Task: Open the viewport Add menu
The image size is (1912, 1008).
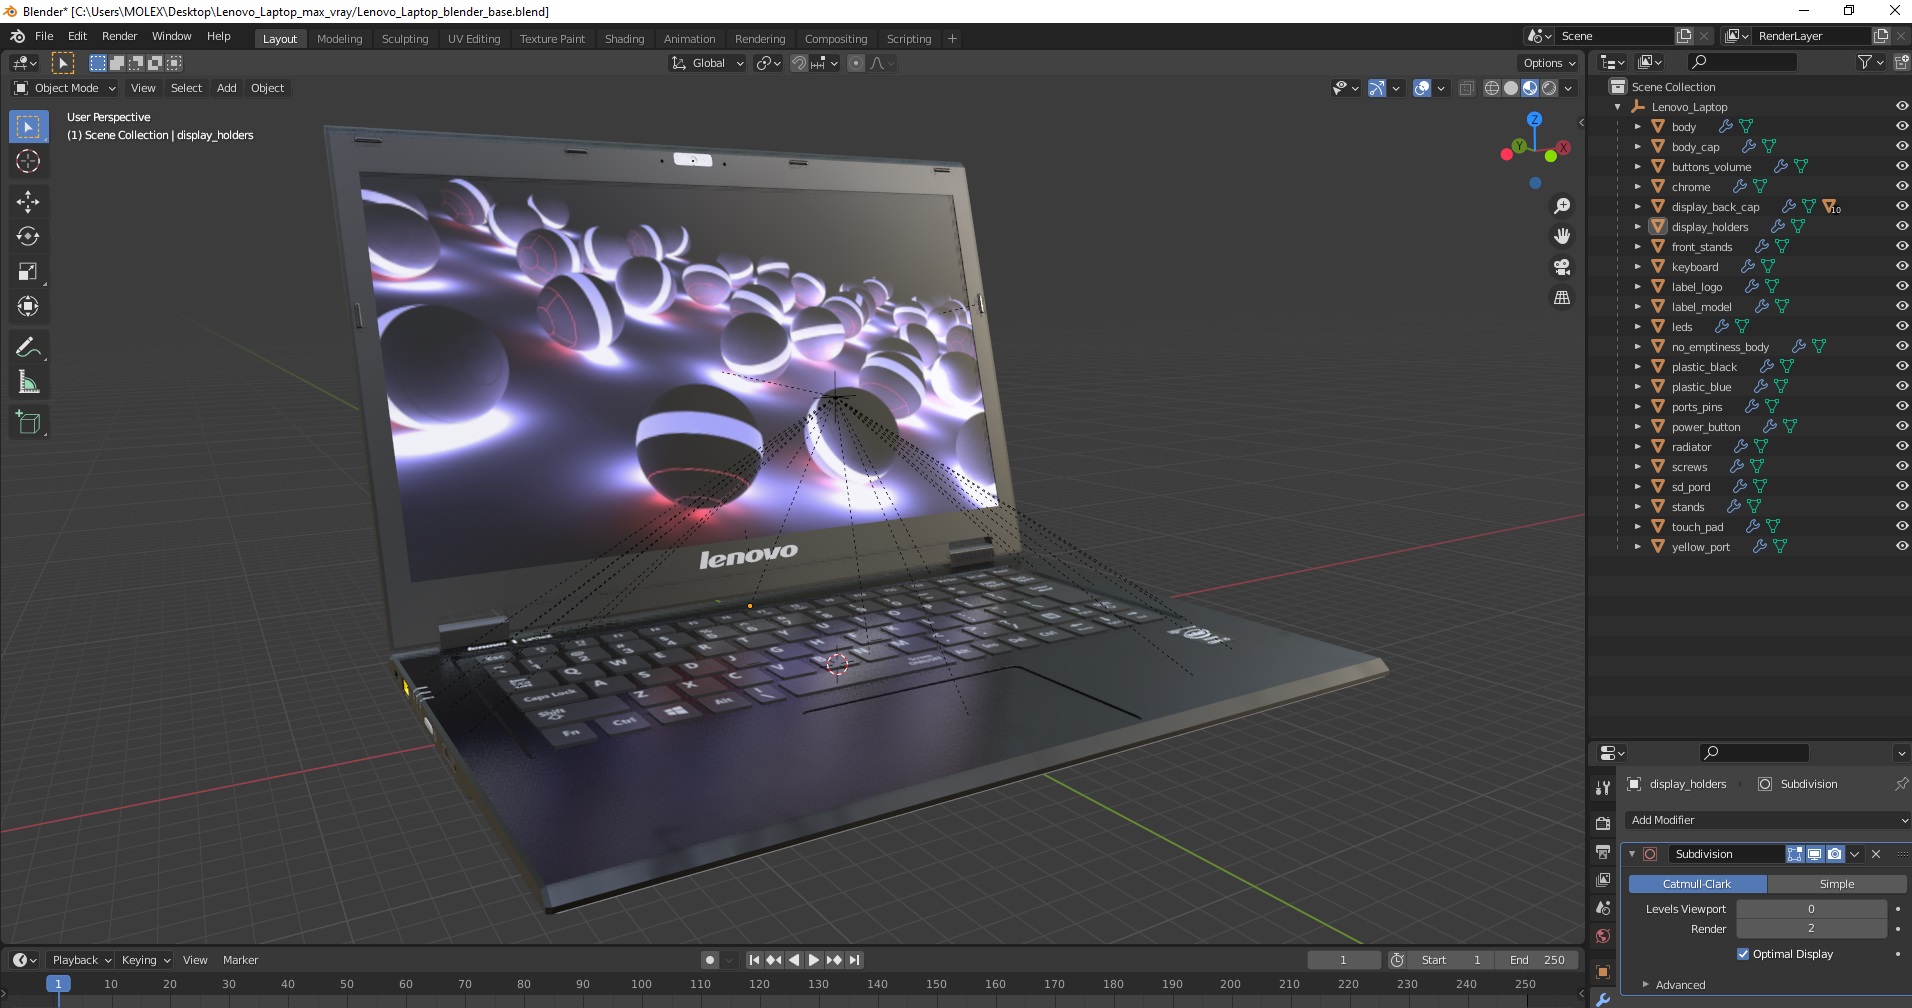Action: click(x=227, y=88)
